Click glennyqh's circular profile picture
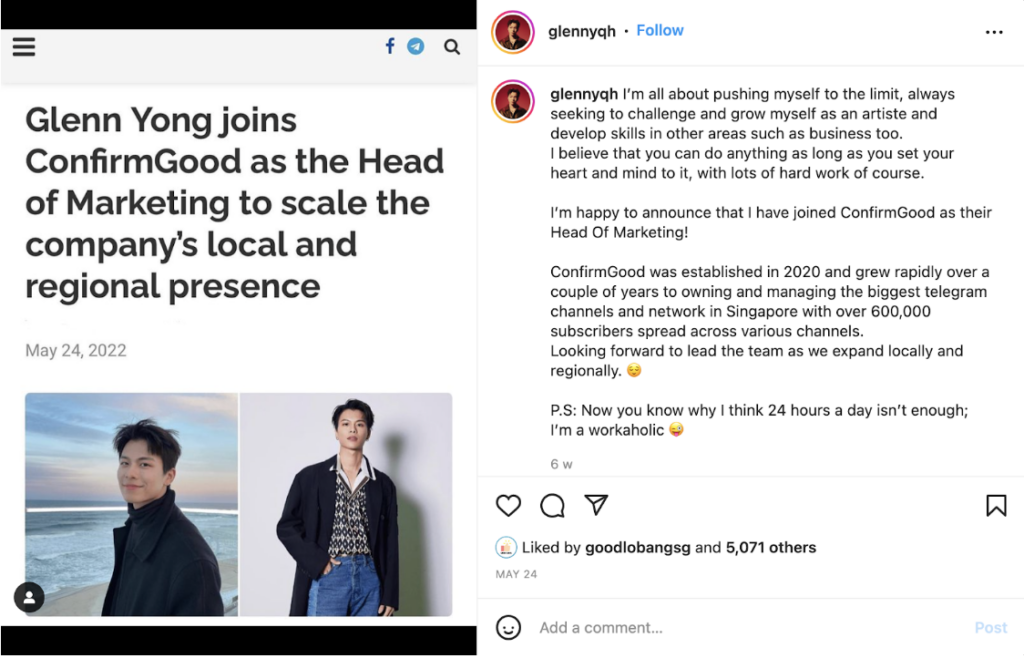The image size is (1024, 658). 512,31
